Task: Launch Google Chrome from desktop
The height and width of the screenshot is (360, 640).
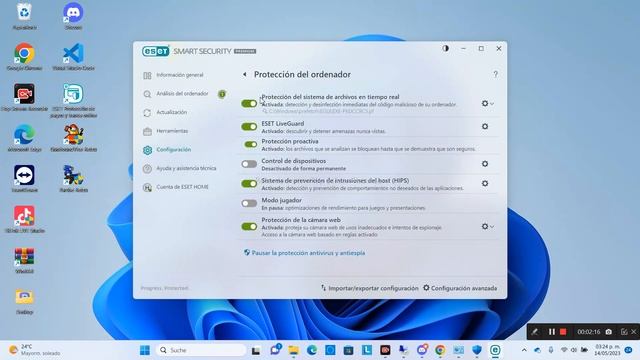Action: tap(24, 56)
